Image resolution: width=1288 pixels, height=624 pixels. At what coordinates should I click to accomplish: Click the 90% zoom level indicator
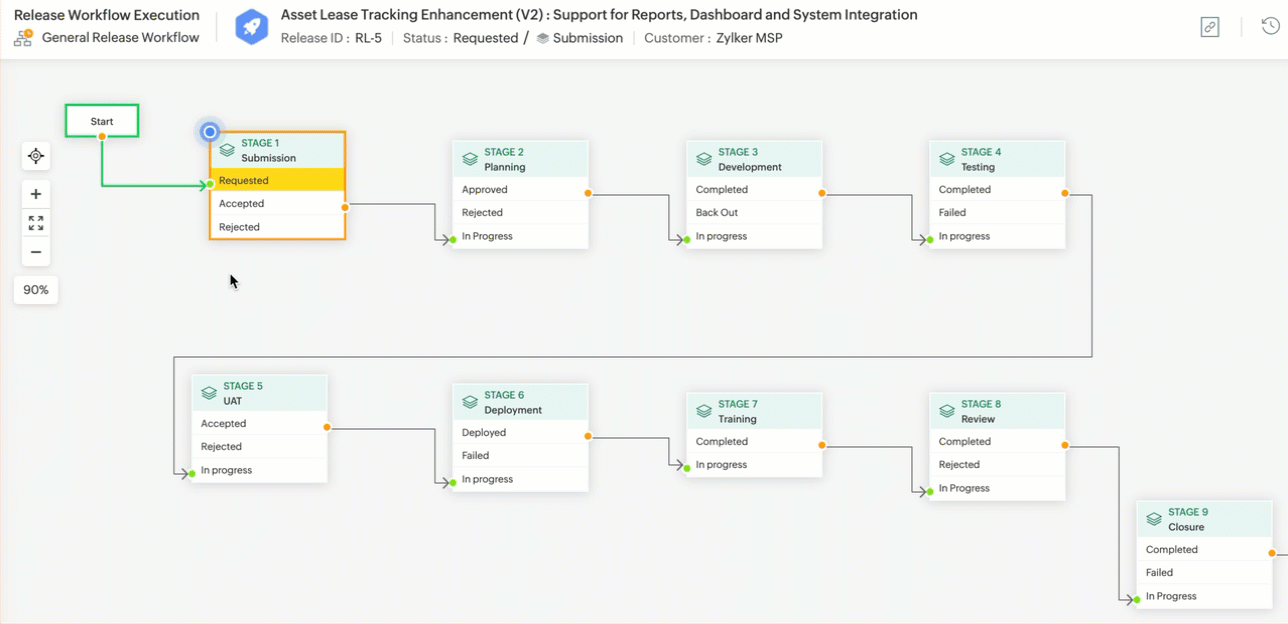[x=36, y=290]
